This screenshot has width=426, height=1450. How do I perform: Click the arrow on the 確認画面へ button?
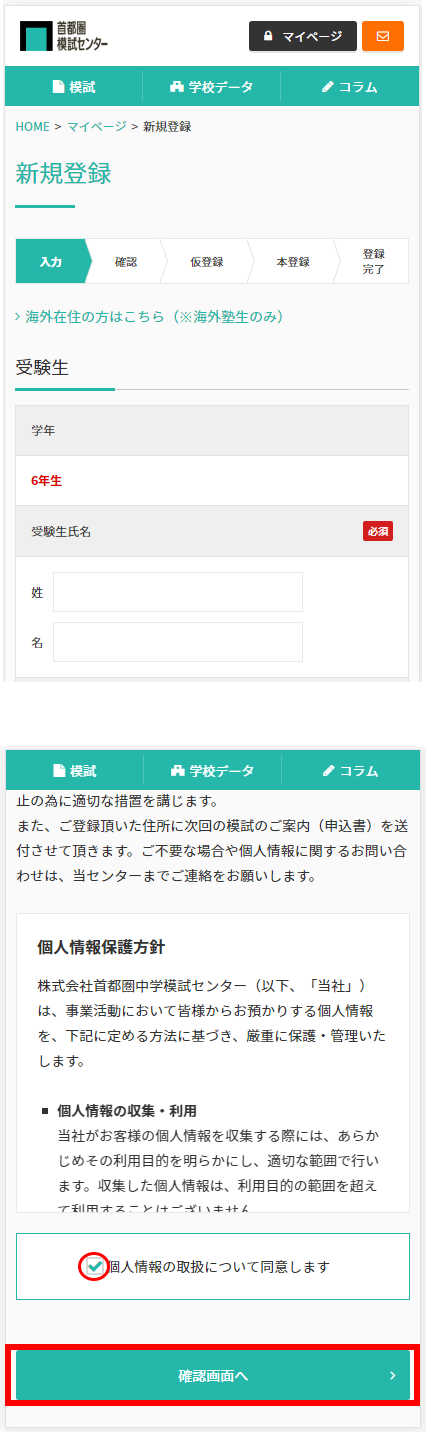(393, 1376)
